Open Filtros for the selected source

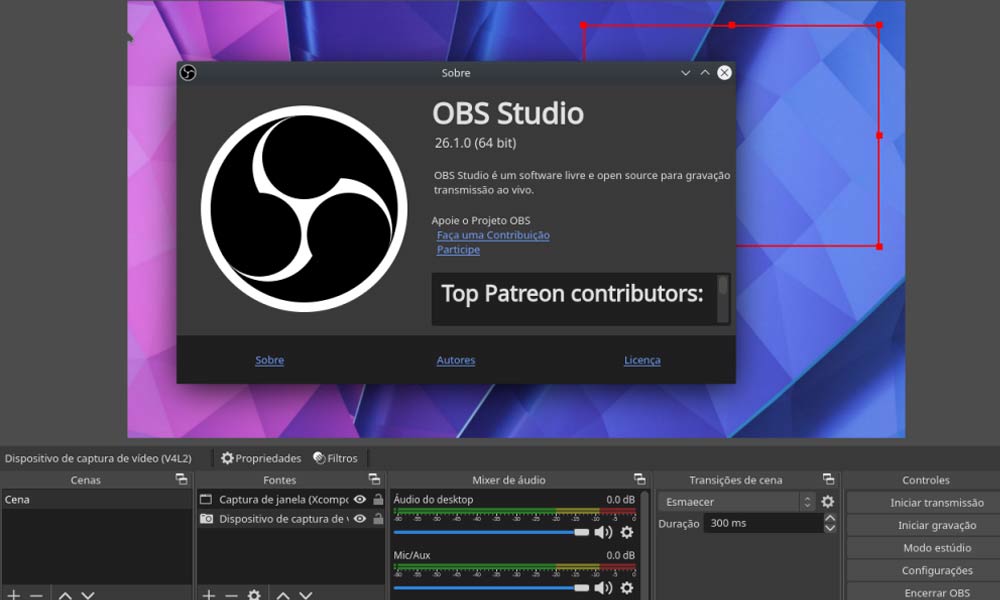pos(335,458)
